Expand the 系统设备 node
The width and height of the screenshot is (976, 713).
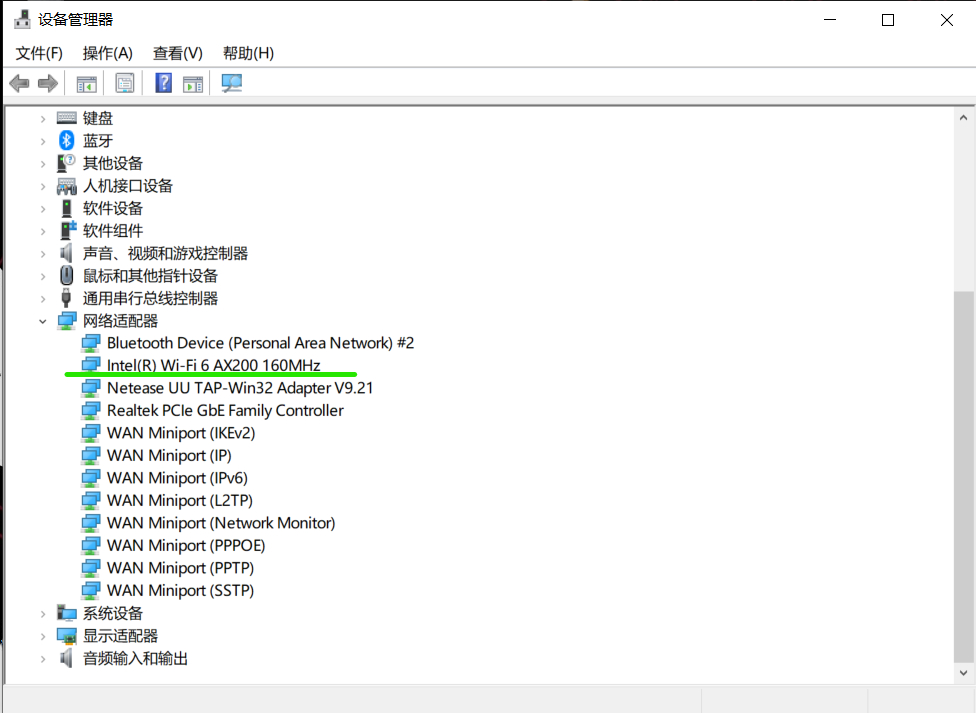tap(43, 614)
